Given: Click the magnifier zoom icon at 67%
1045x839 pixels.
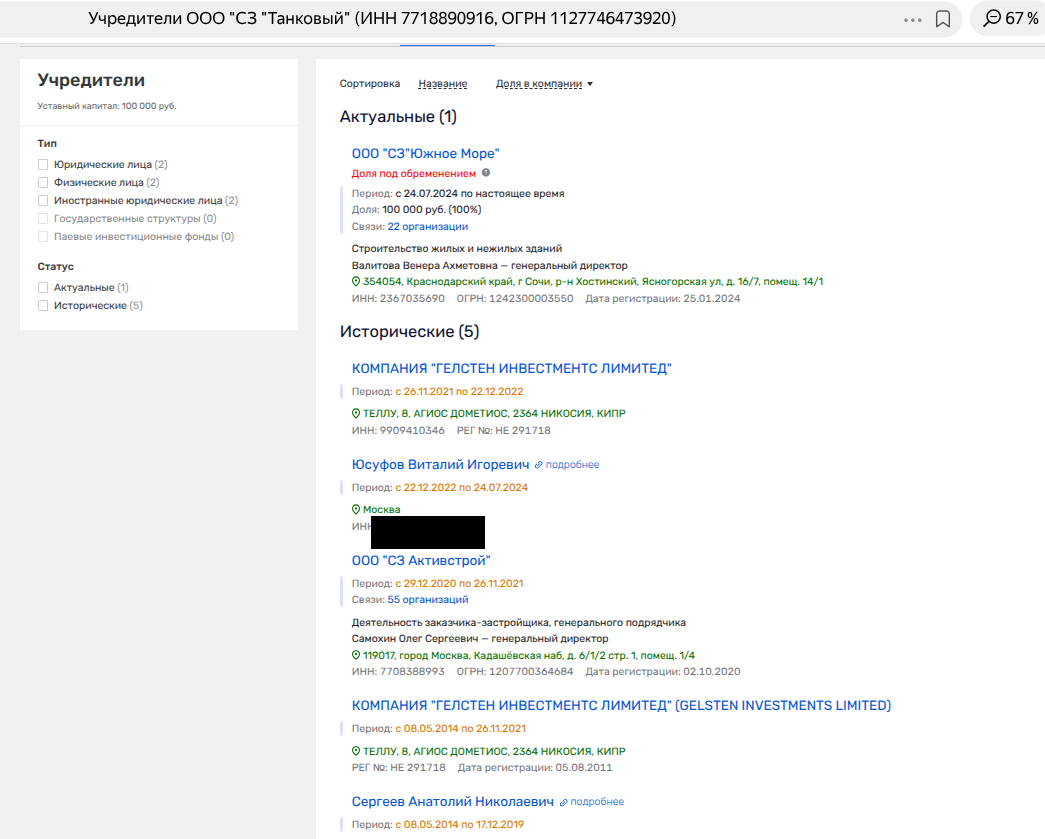Looking at the screenshot, I should point(992,19).
